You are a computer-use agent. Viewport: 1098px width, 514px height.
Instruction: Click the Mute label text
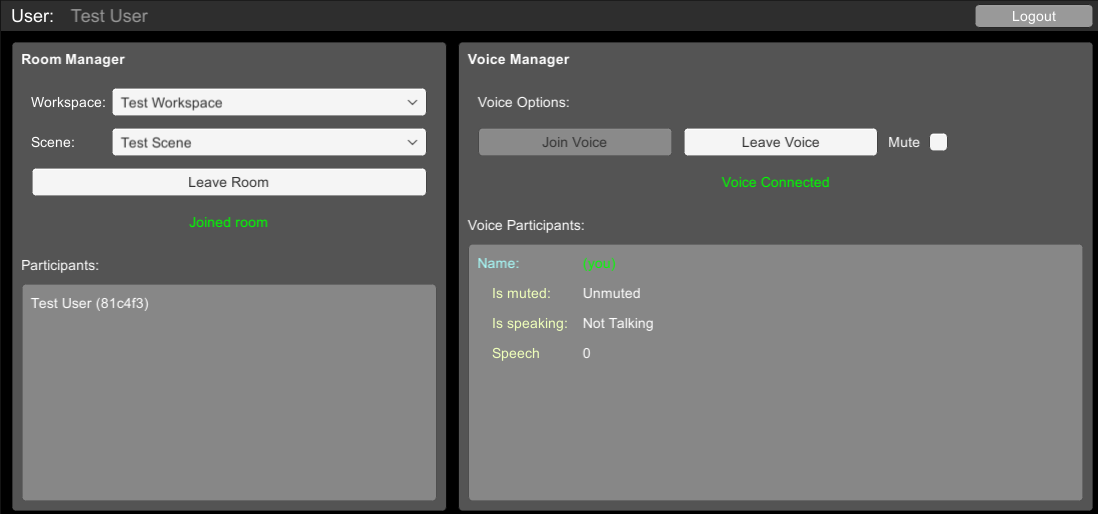click(903, 142)
